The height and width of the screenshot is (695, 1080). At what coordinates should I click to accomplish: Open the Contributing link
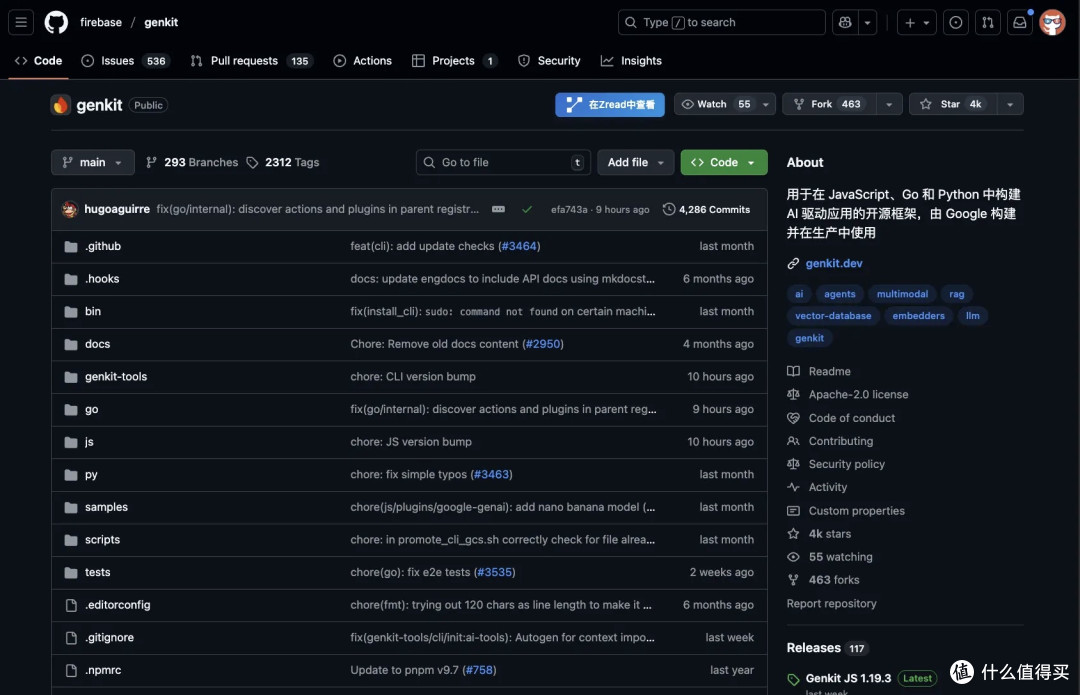[x=840, y=441]
